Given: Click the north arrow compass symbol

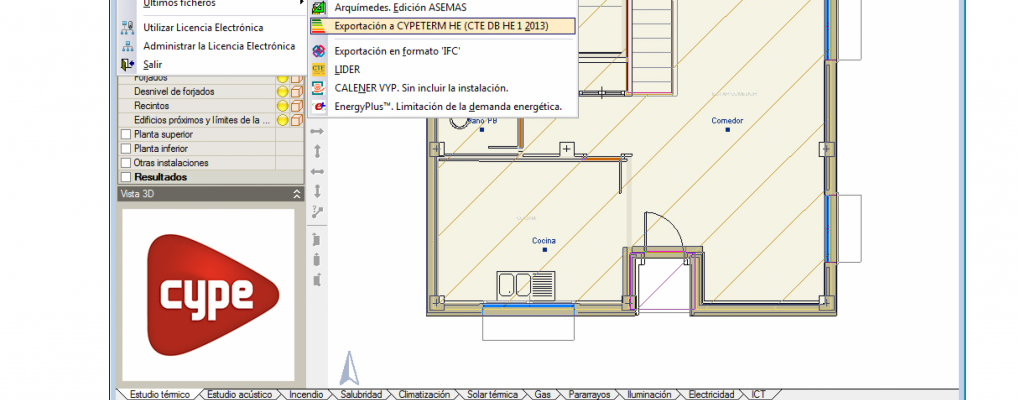Looking at the screenshot, I should pos(350,368).
